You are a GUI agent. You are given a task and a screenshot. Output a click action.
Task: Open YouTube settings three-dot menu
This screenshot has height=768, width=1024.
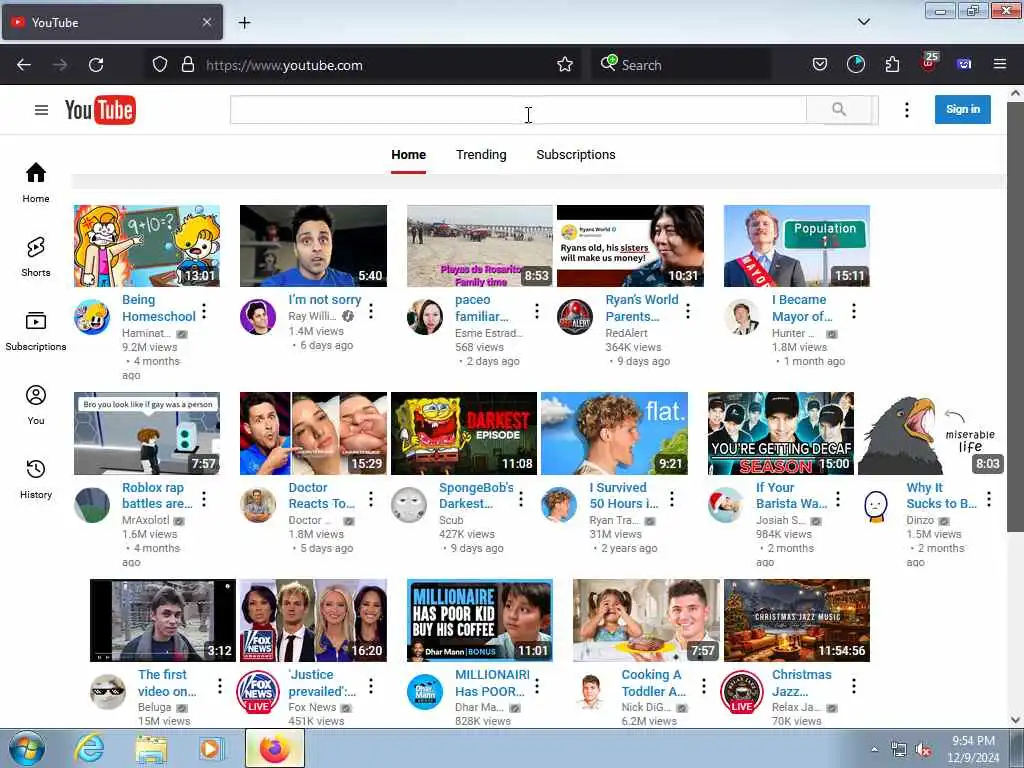point(906,110)
